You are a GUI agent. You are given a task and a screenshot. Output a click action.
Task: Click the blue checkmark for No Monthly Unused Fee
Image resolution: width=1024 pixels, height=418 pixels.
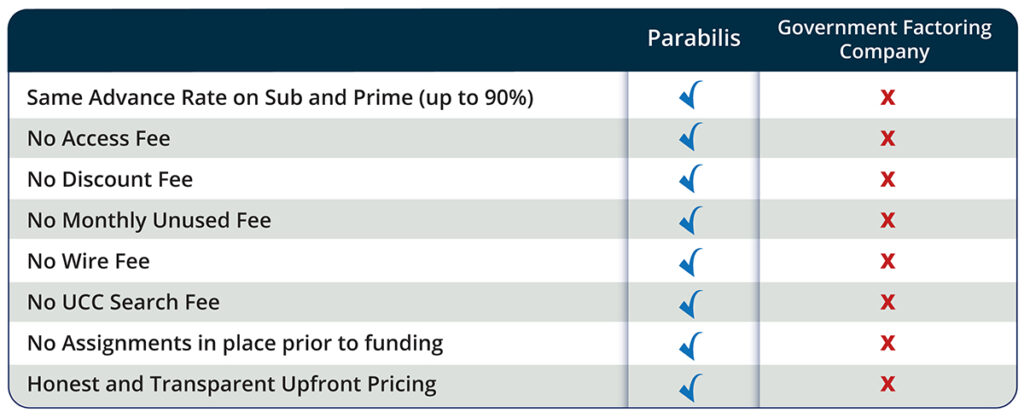(x=691, y=220)
